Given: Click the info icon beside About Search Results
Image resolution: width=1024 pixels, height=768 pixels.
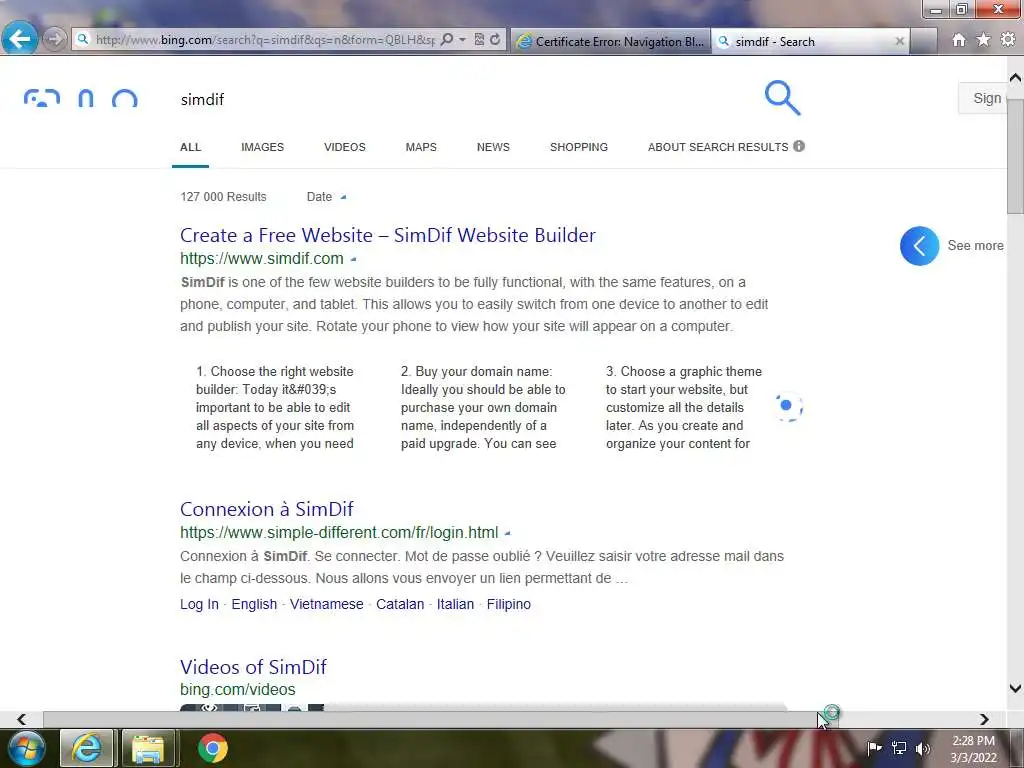Looking at the screenshot, I should 799,146.
